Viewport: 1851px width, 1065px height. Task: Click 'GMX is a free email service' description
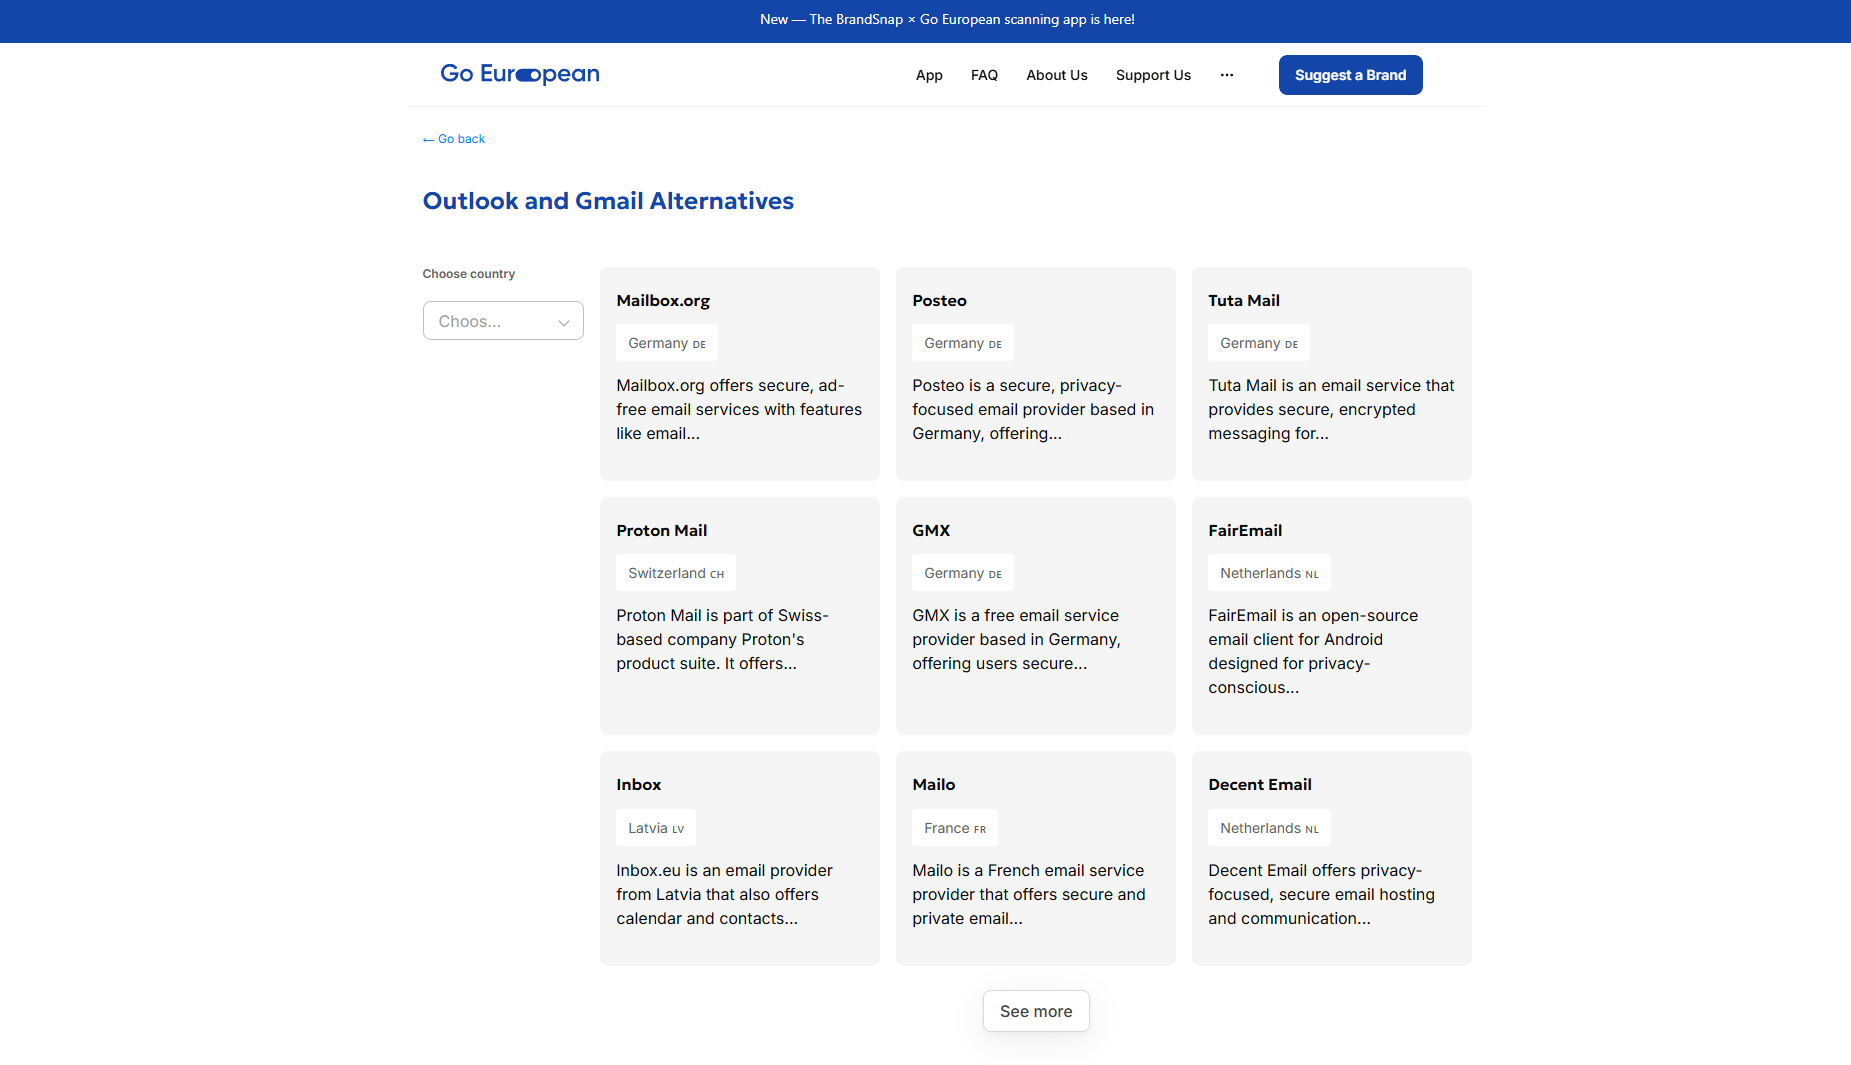click(1016, 639)
